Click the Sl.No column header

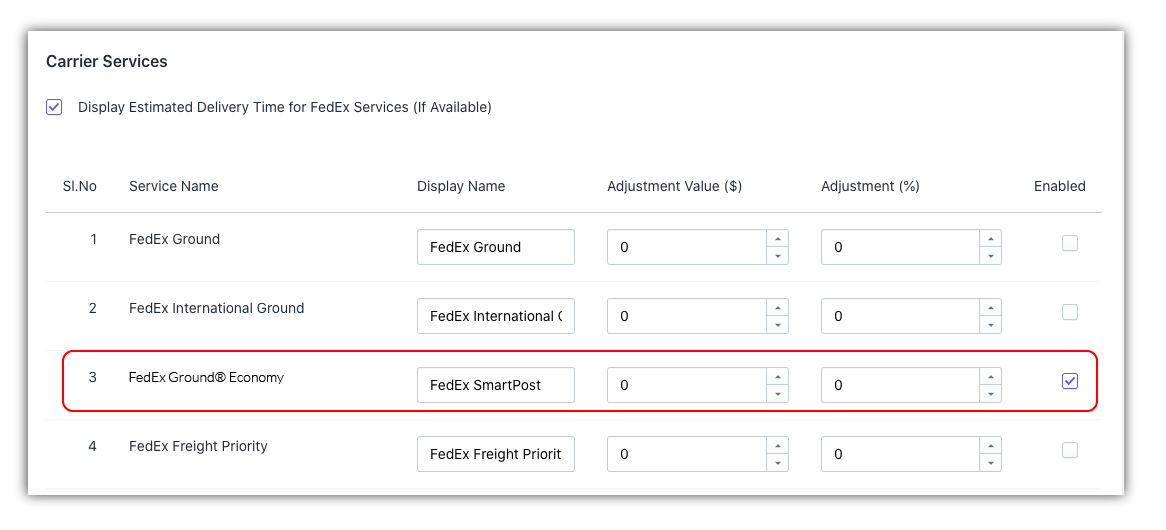[80, 186]
